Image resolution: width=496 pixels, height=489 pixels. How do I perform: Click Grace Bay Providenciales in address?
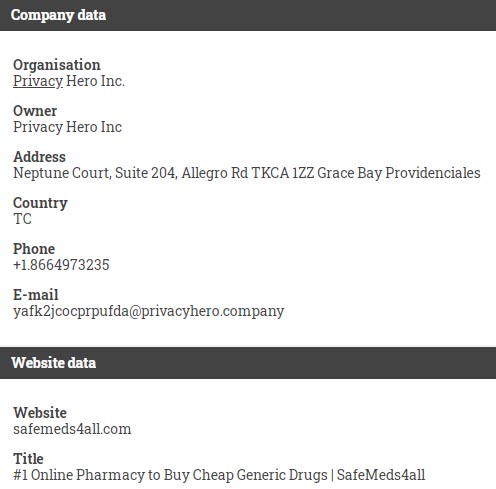[399, 173]
